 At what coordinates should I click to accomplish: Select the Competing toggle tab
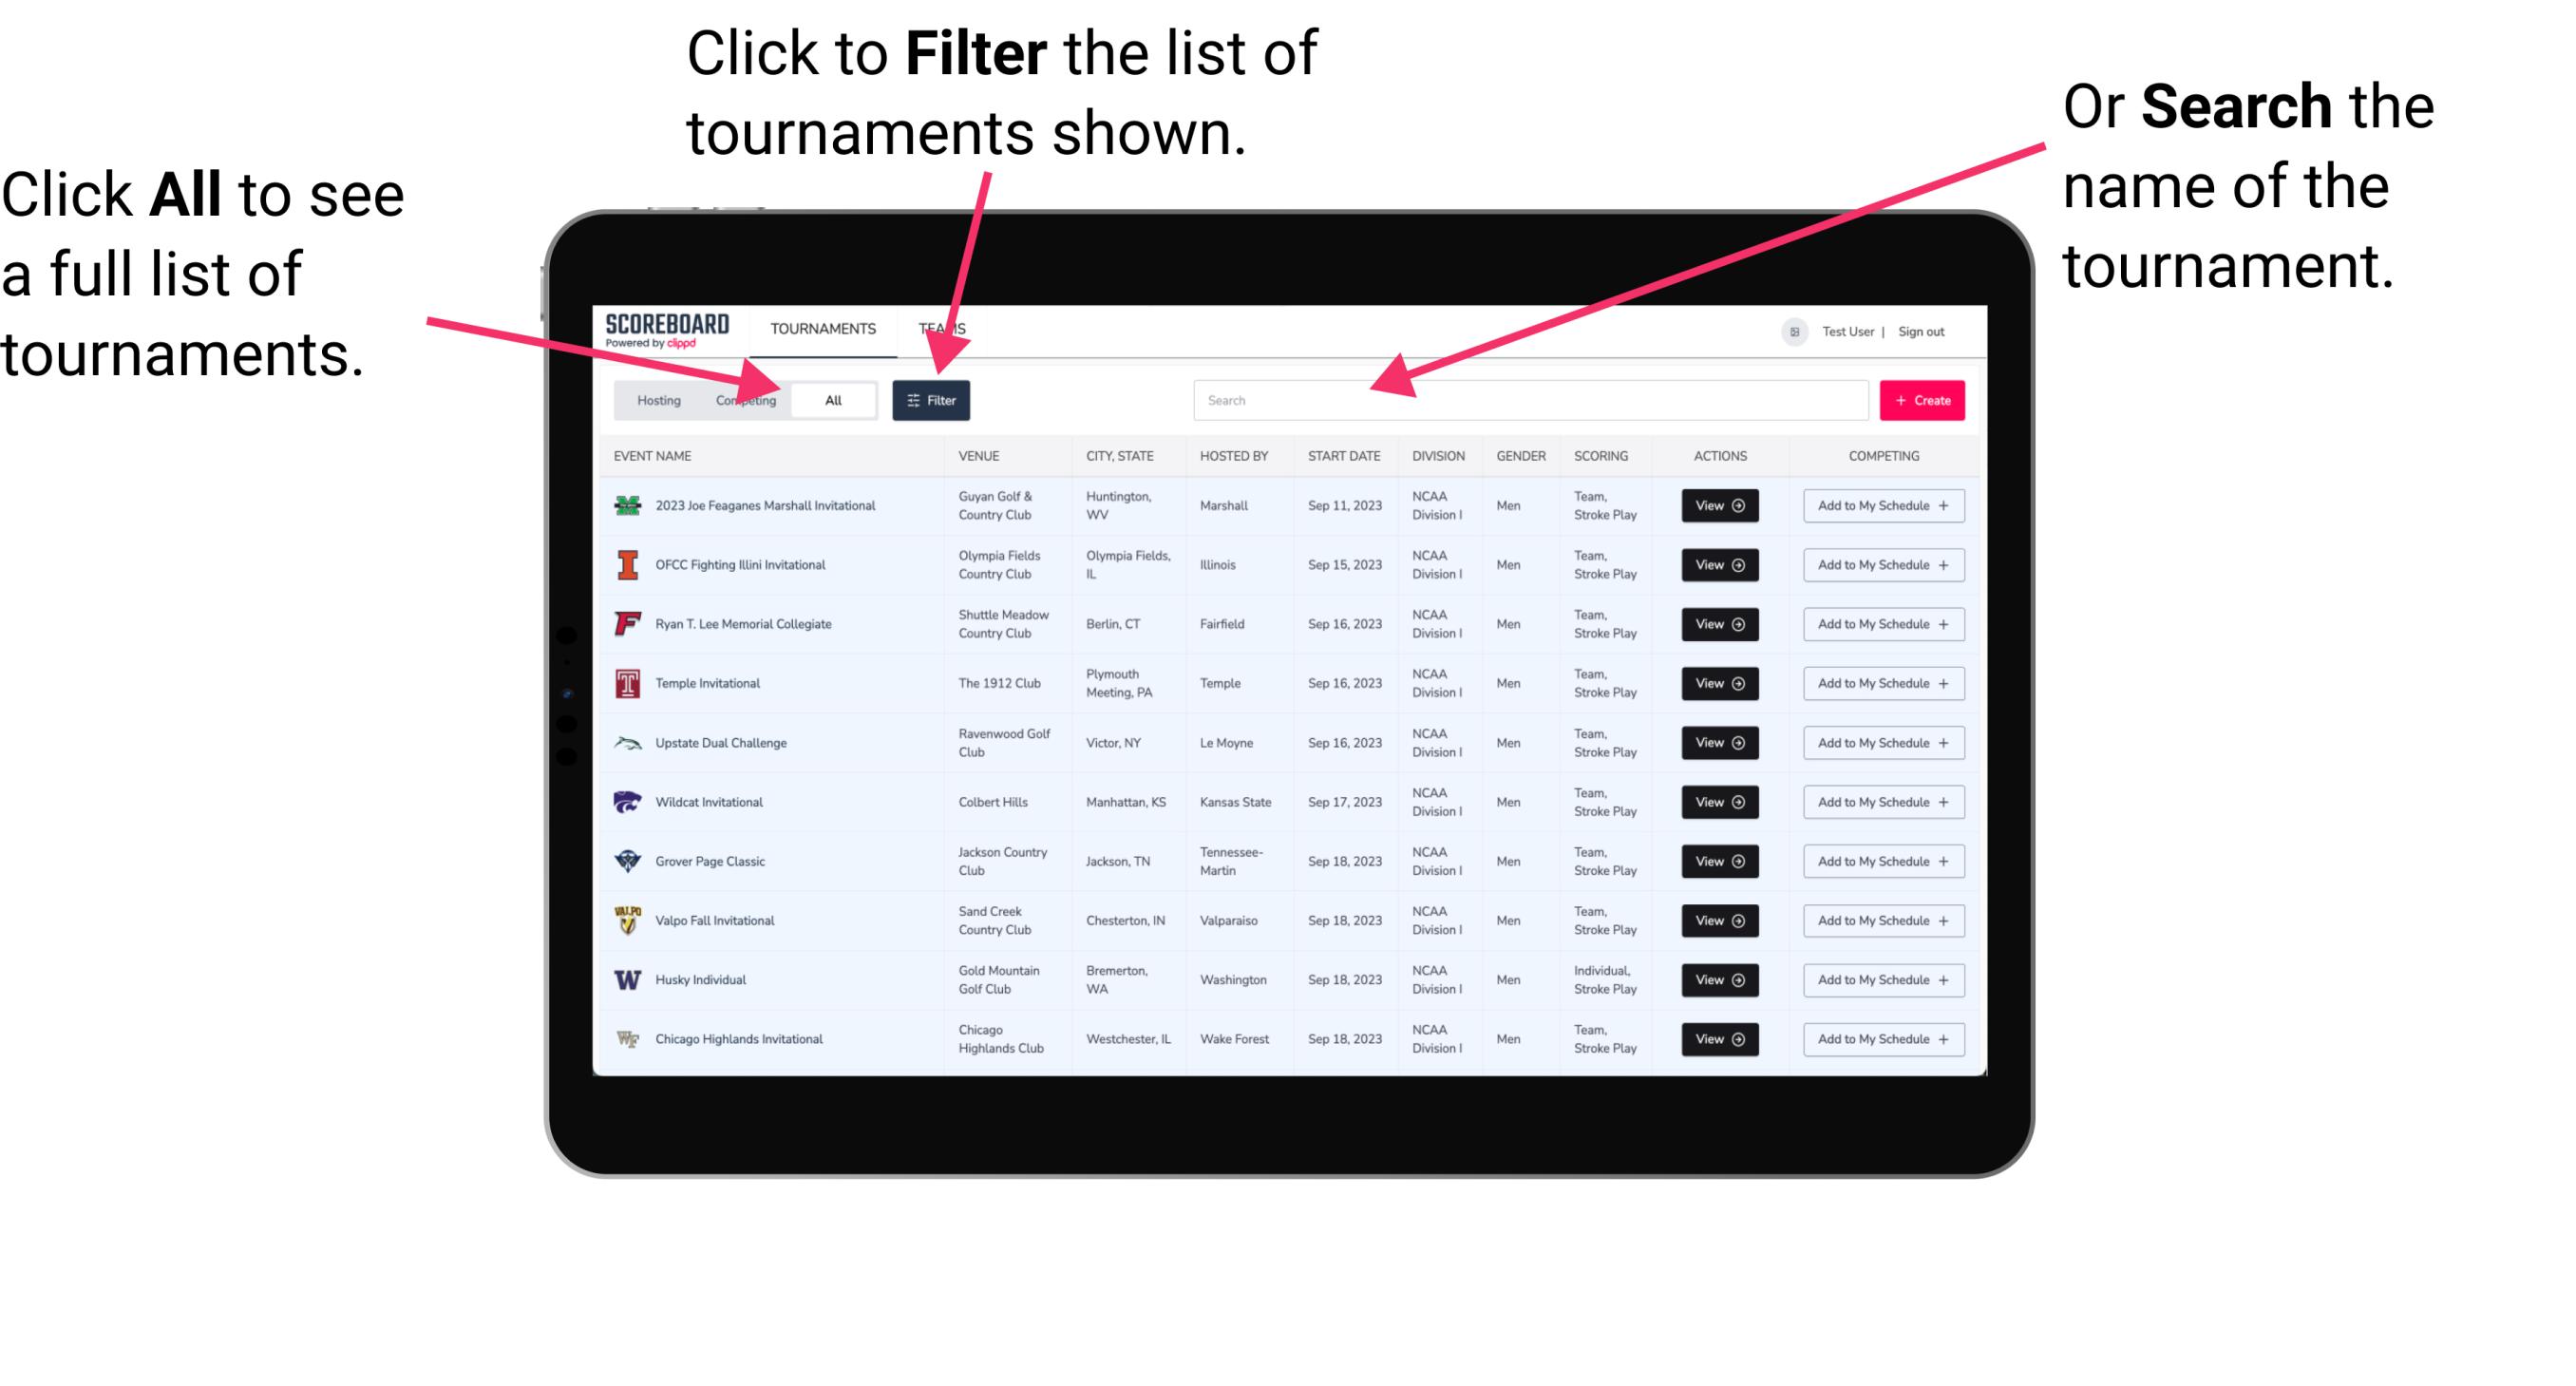click(x=740, y=399)
